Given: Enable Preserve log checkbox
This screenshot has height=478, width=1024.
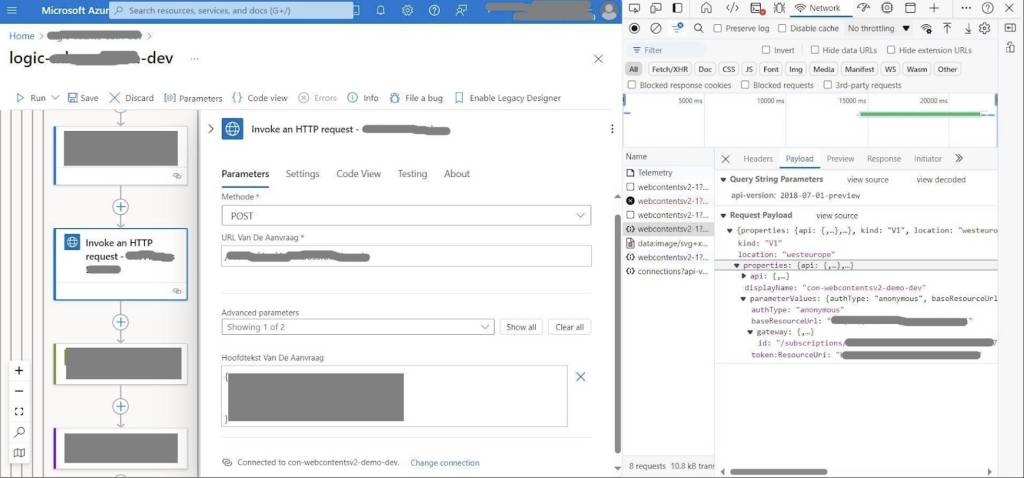Looking at the screenshot, I should click(718, 29).
